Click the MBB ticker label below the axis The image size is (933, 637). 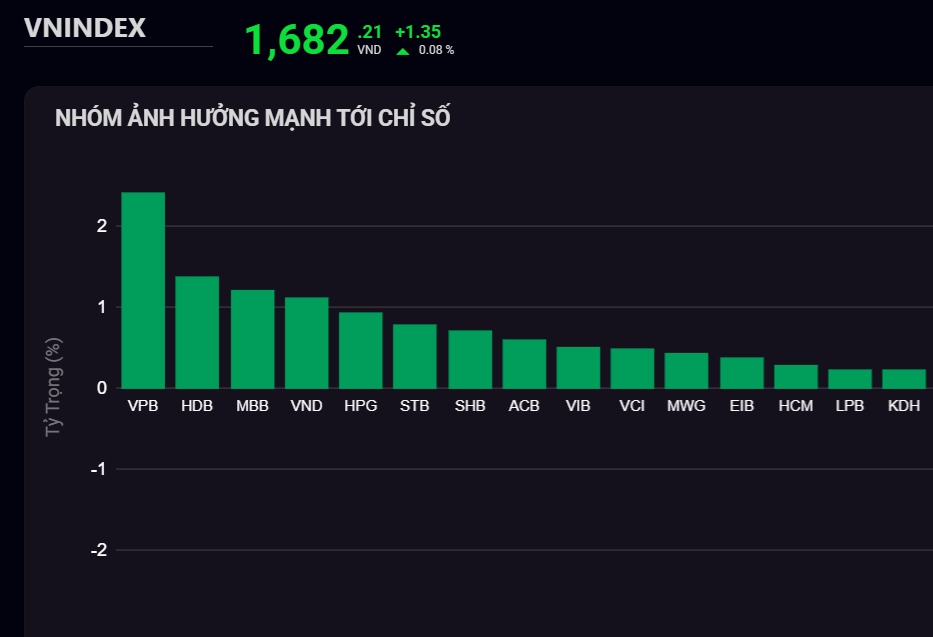tap(252, 406)
